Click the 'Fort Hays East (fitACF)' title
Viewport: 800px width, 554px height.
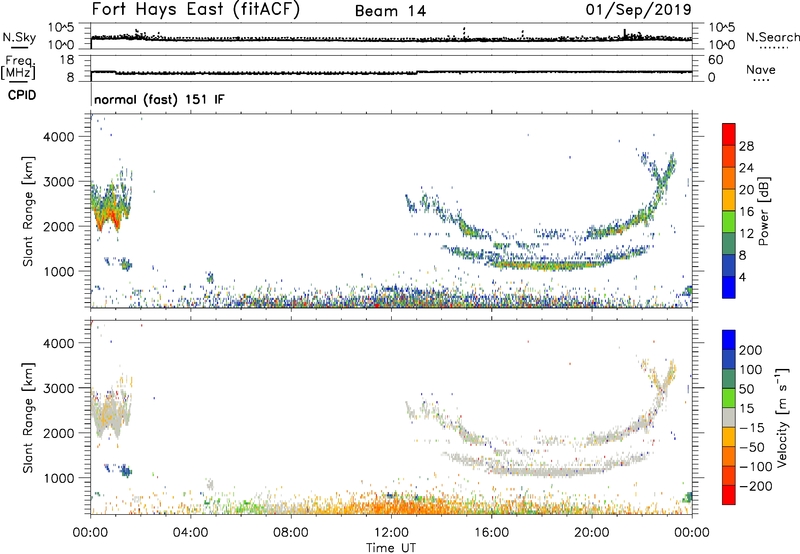point(195,9)
